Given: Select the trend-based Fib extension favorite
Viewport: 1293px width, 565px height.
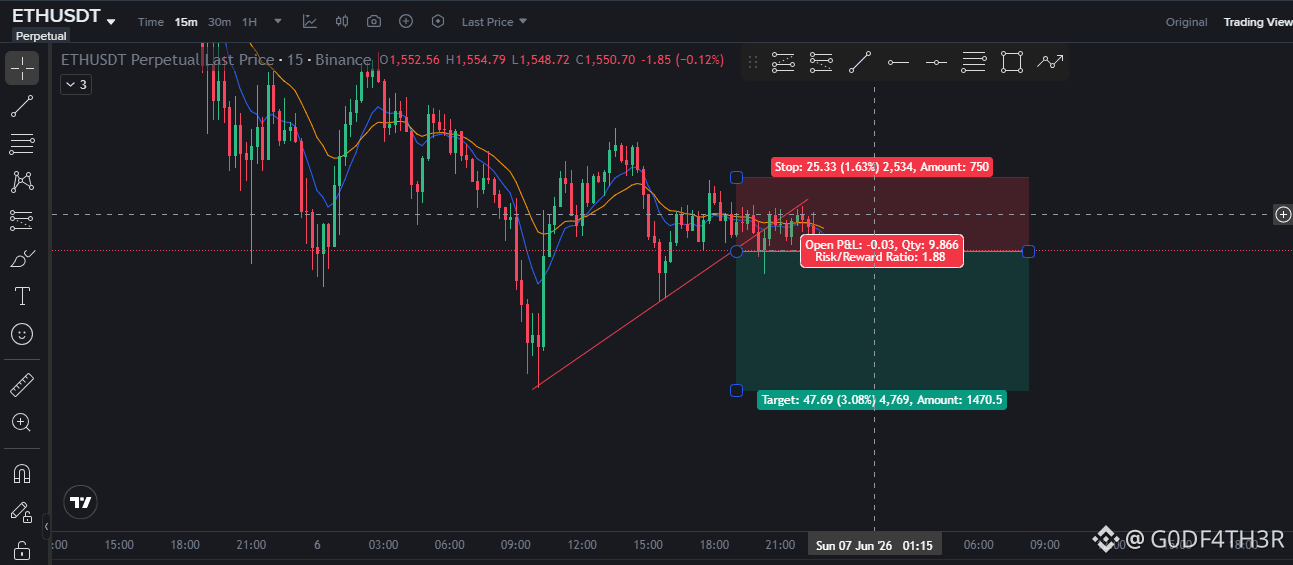Looking at the screenshot, I should click(x=821, y=63).
